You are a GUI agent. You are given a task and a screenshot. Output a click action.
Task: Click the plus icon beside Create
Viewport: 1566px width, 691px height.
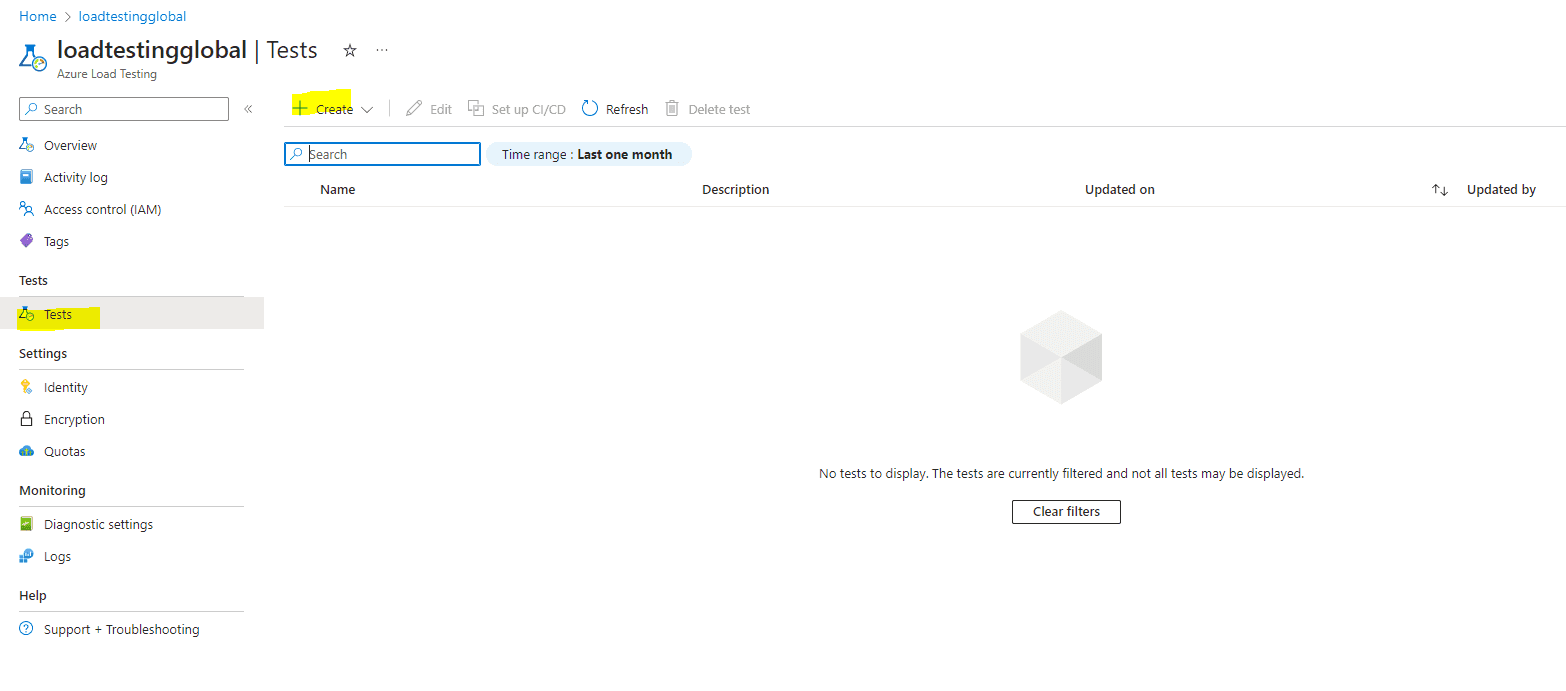[x=300, y=108]
